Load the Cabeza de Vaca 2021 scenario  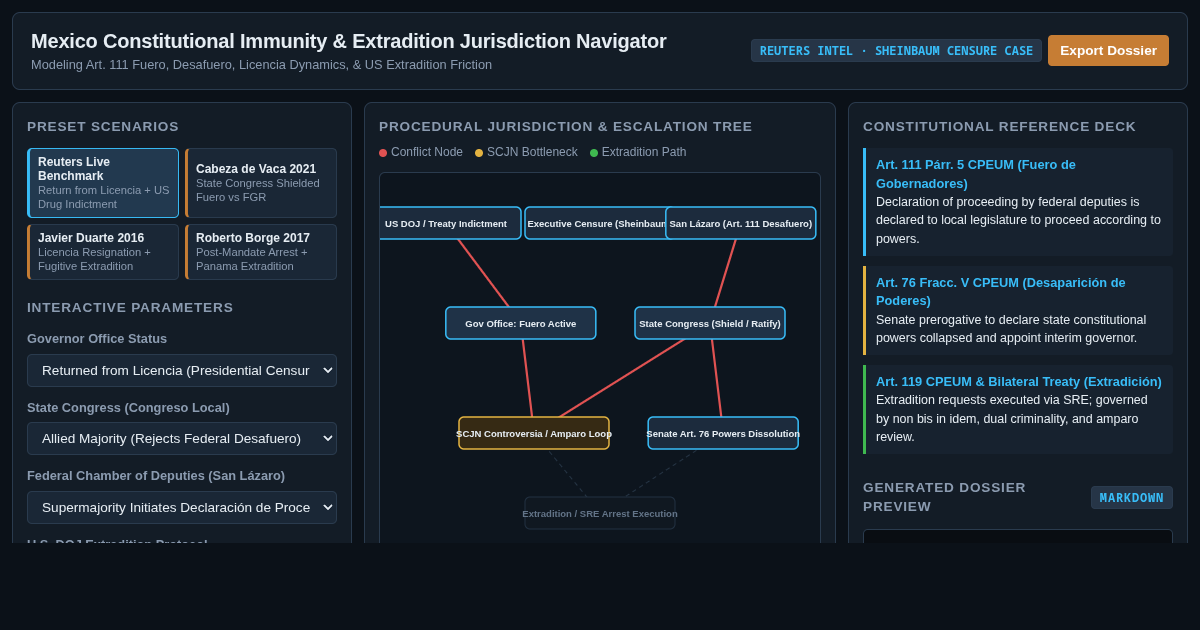tap(261, 183)
